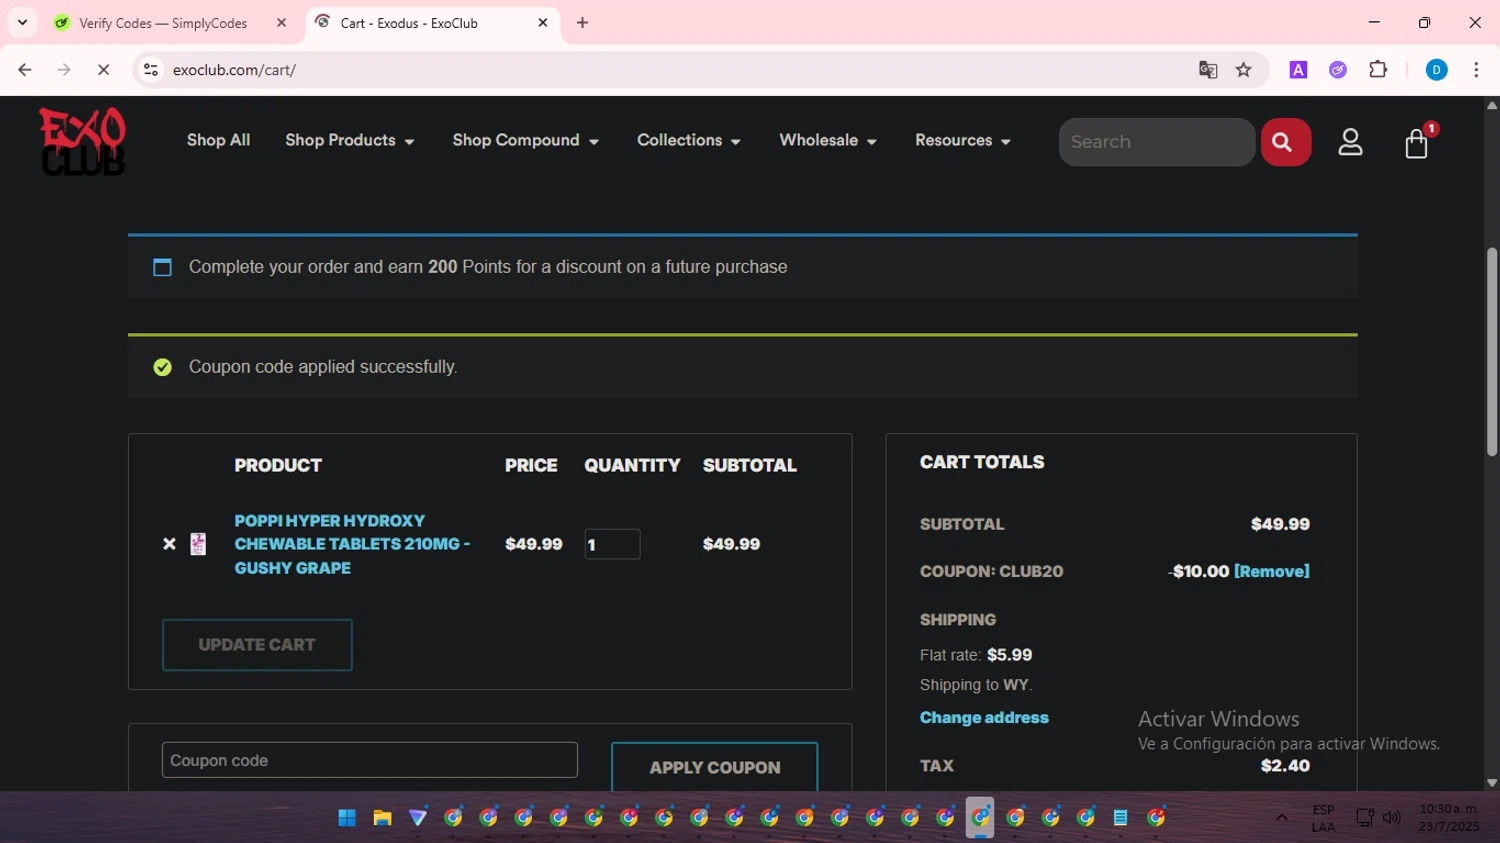Remove Poppi Hyper Hydroxy item with X

click(x=169, y=544)
